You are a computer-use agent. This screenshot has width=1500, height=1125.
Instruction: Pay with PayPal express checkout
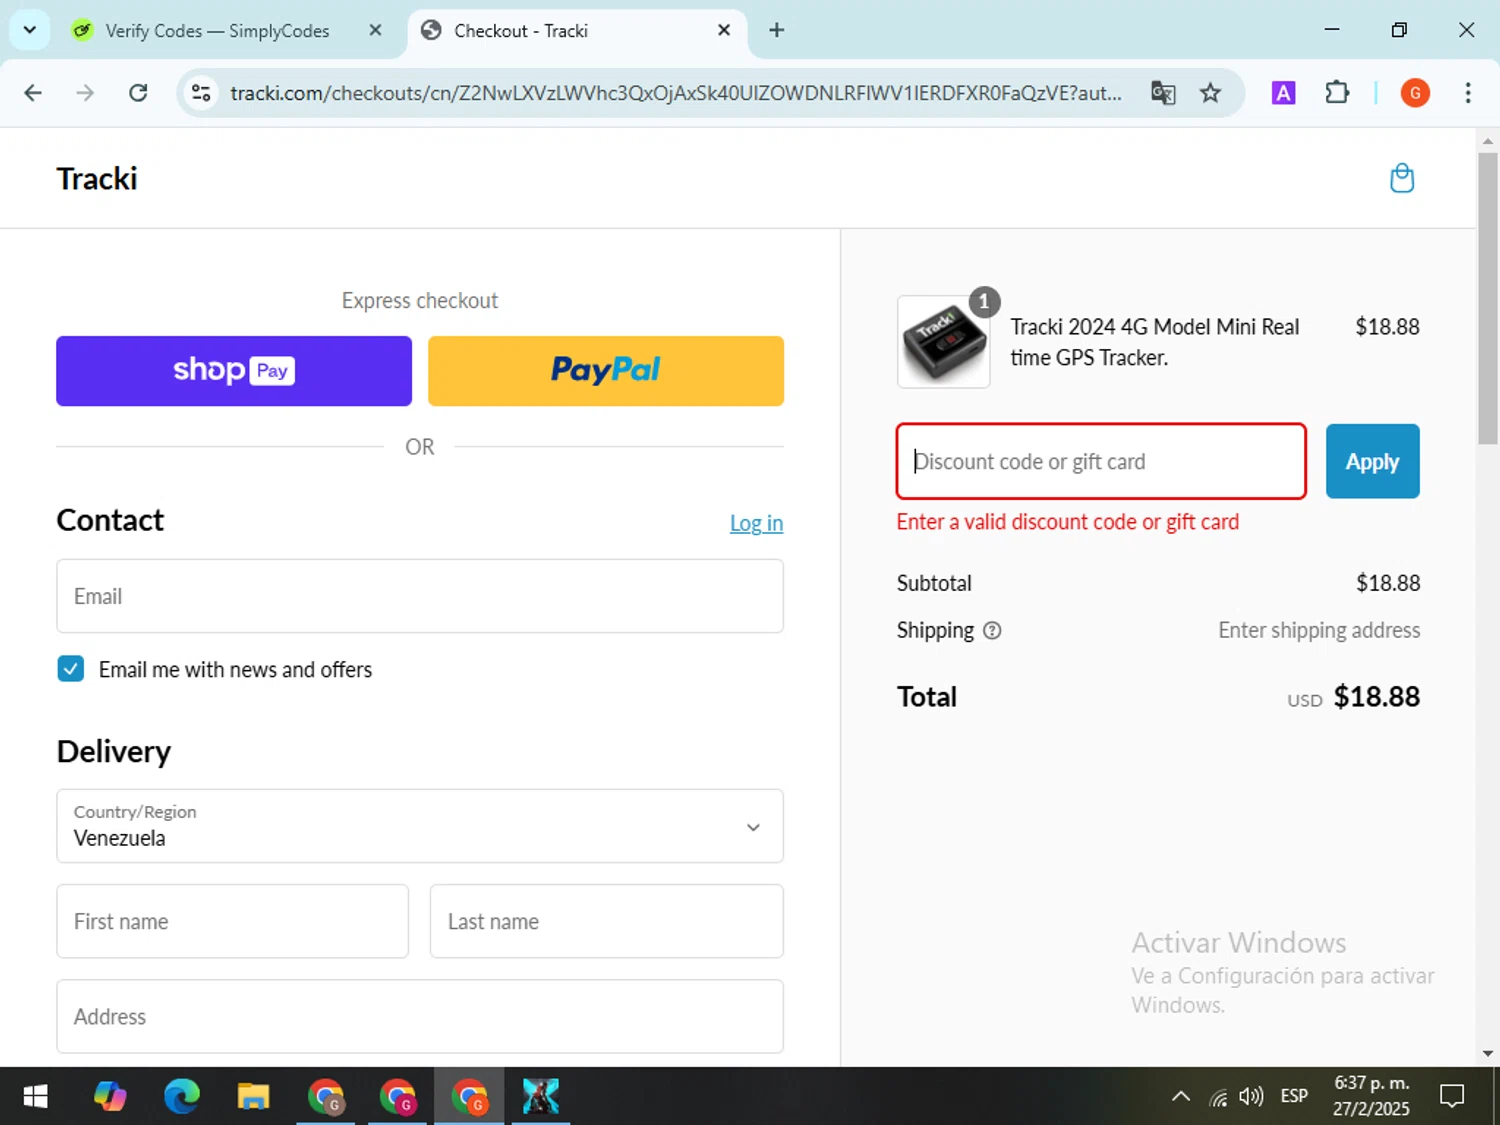coord(606,371)
